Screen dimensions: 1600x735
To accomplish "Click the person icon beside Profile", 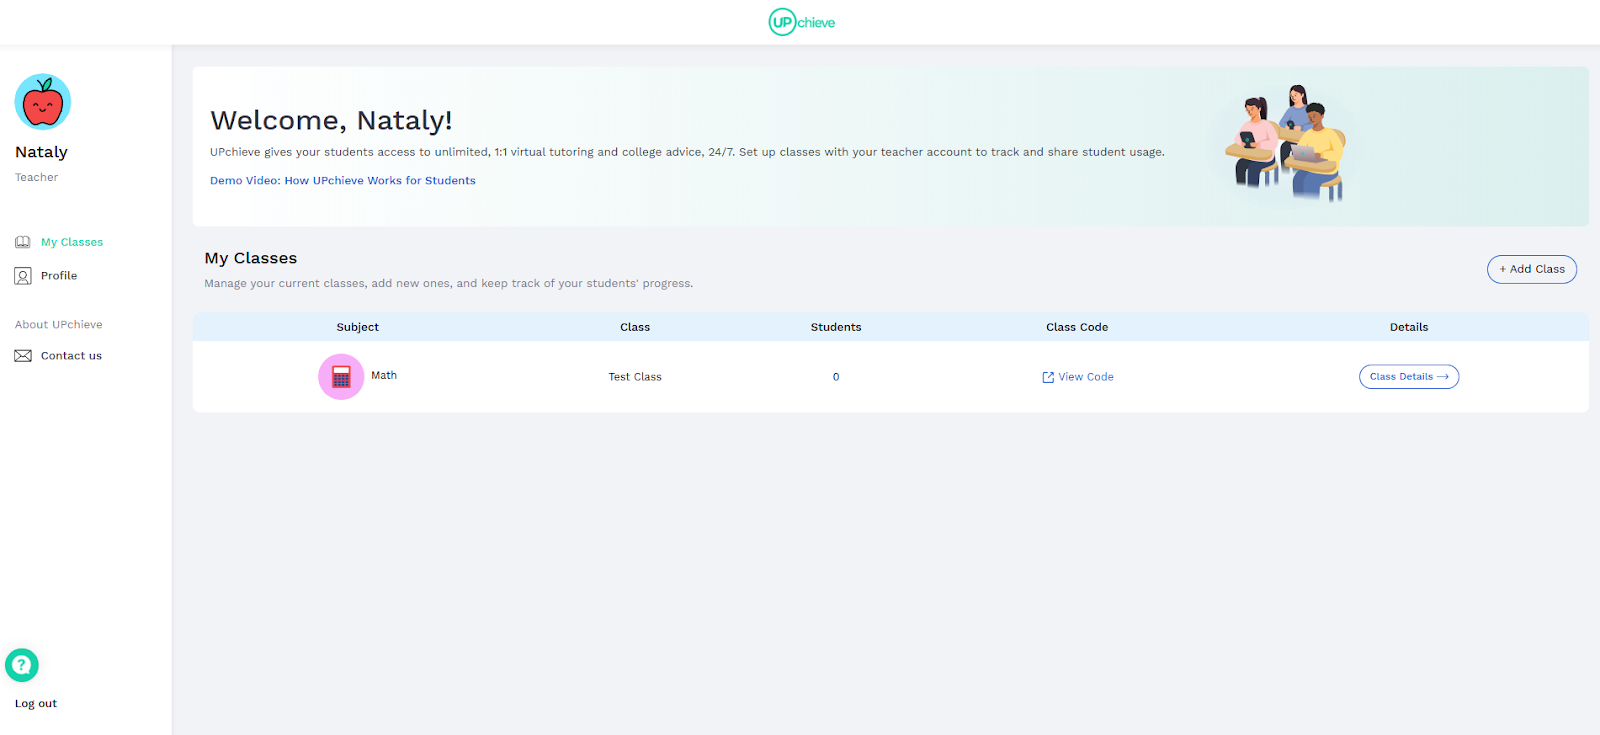I will click(23, 276).
